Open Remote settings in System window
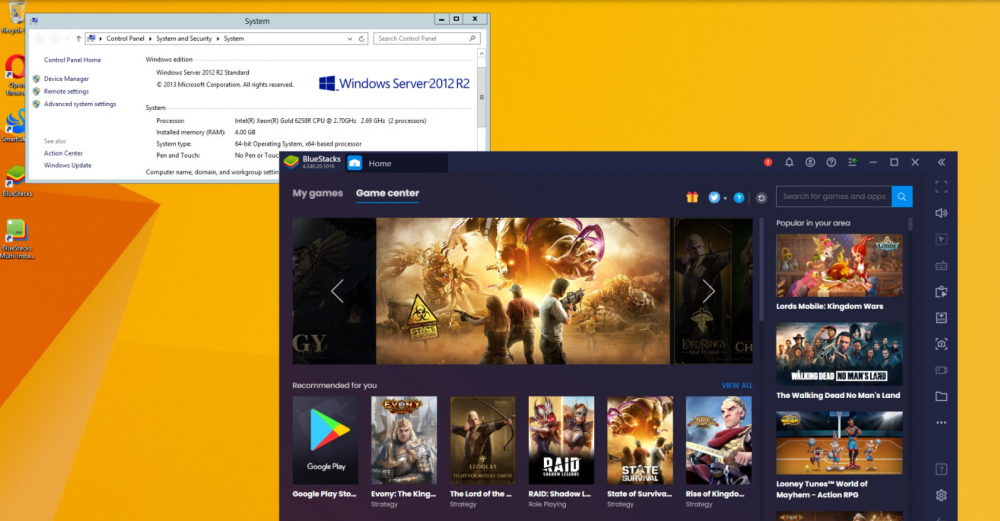Viewport: 1000px width, 521px height. coord(66,91)
